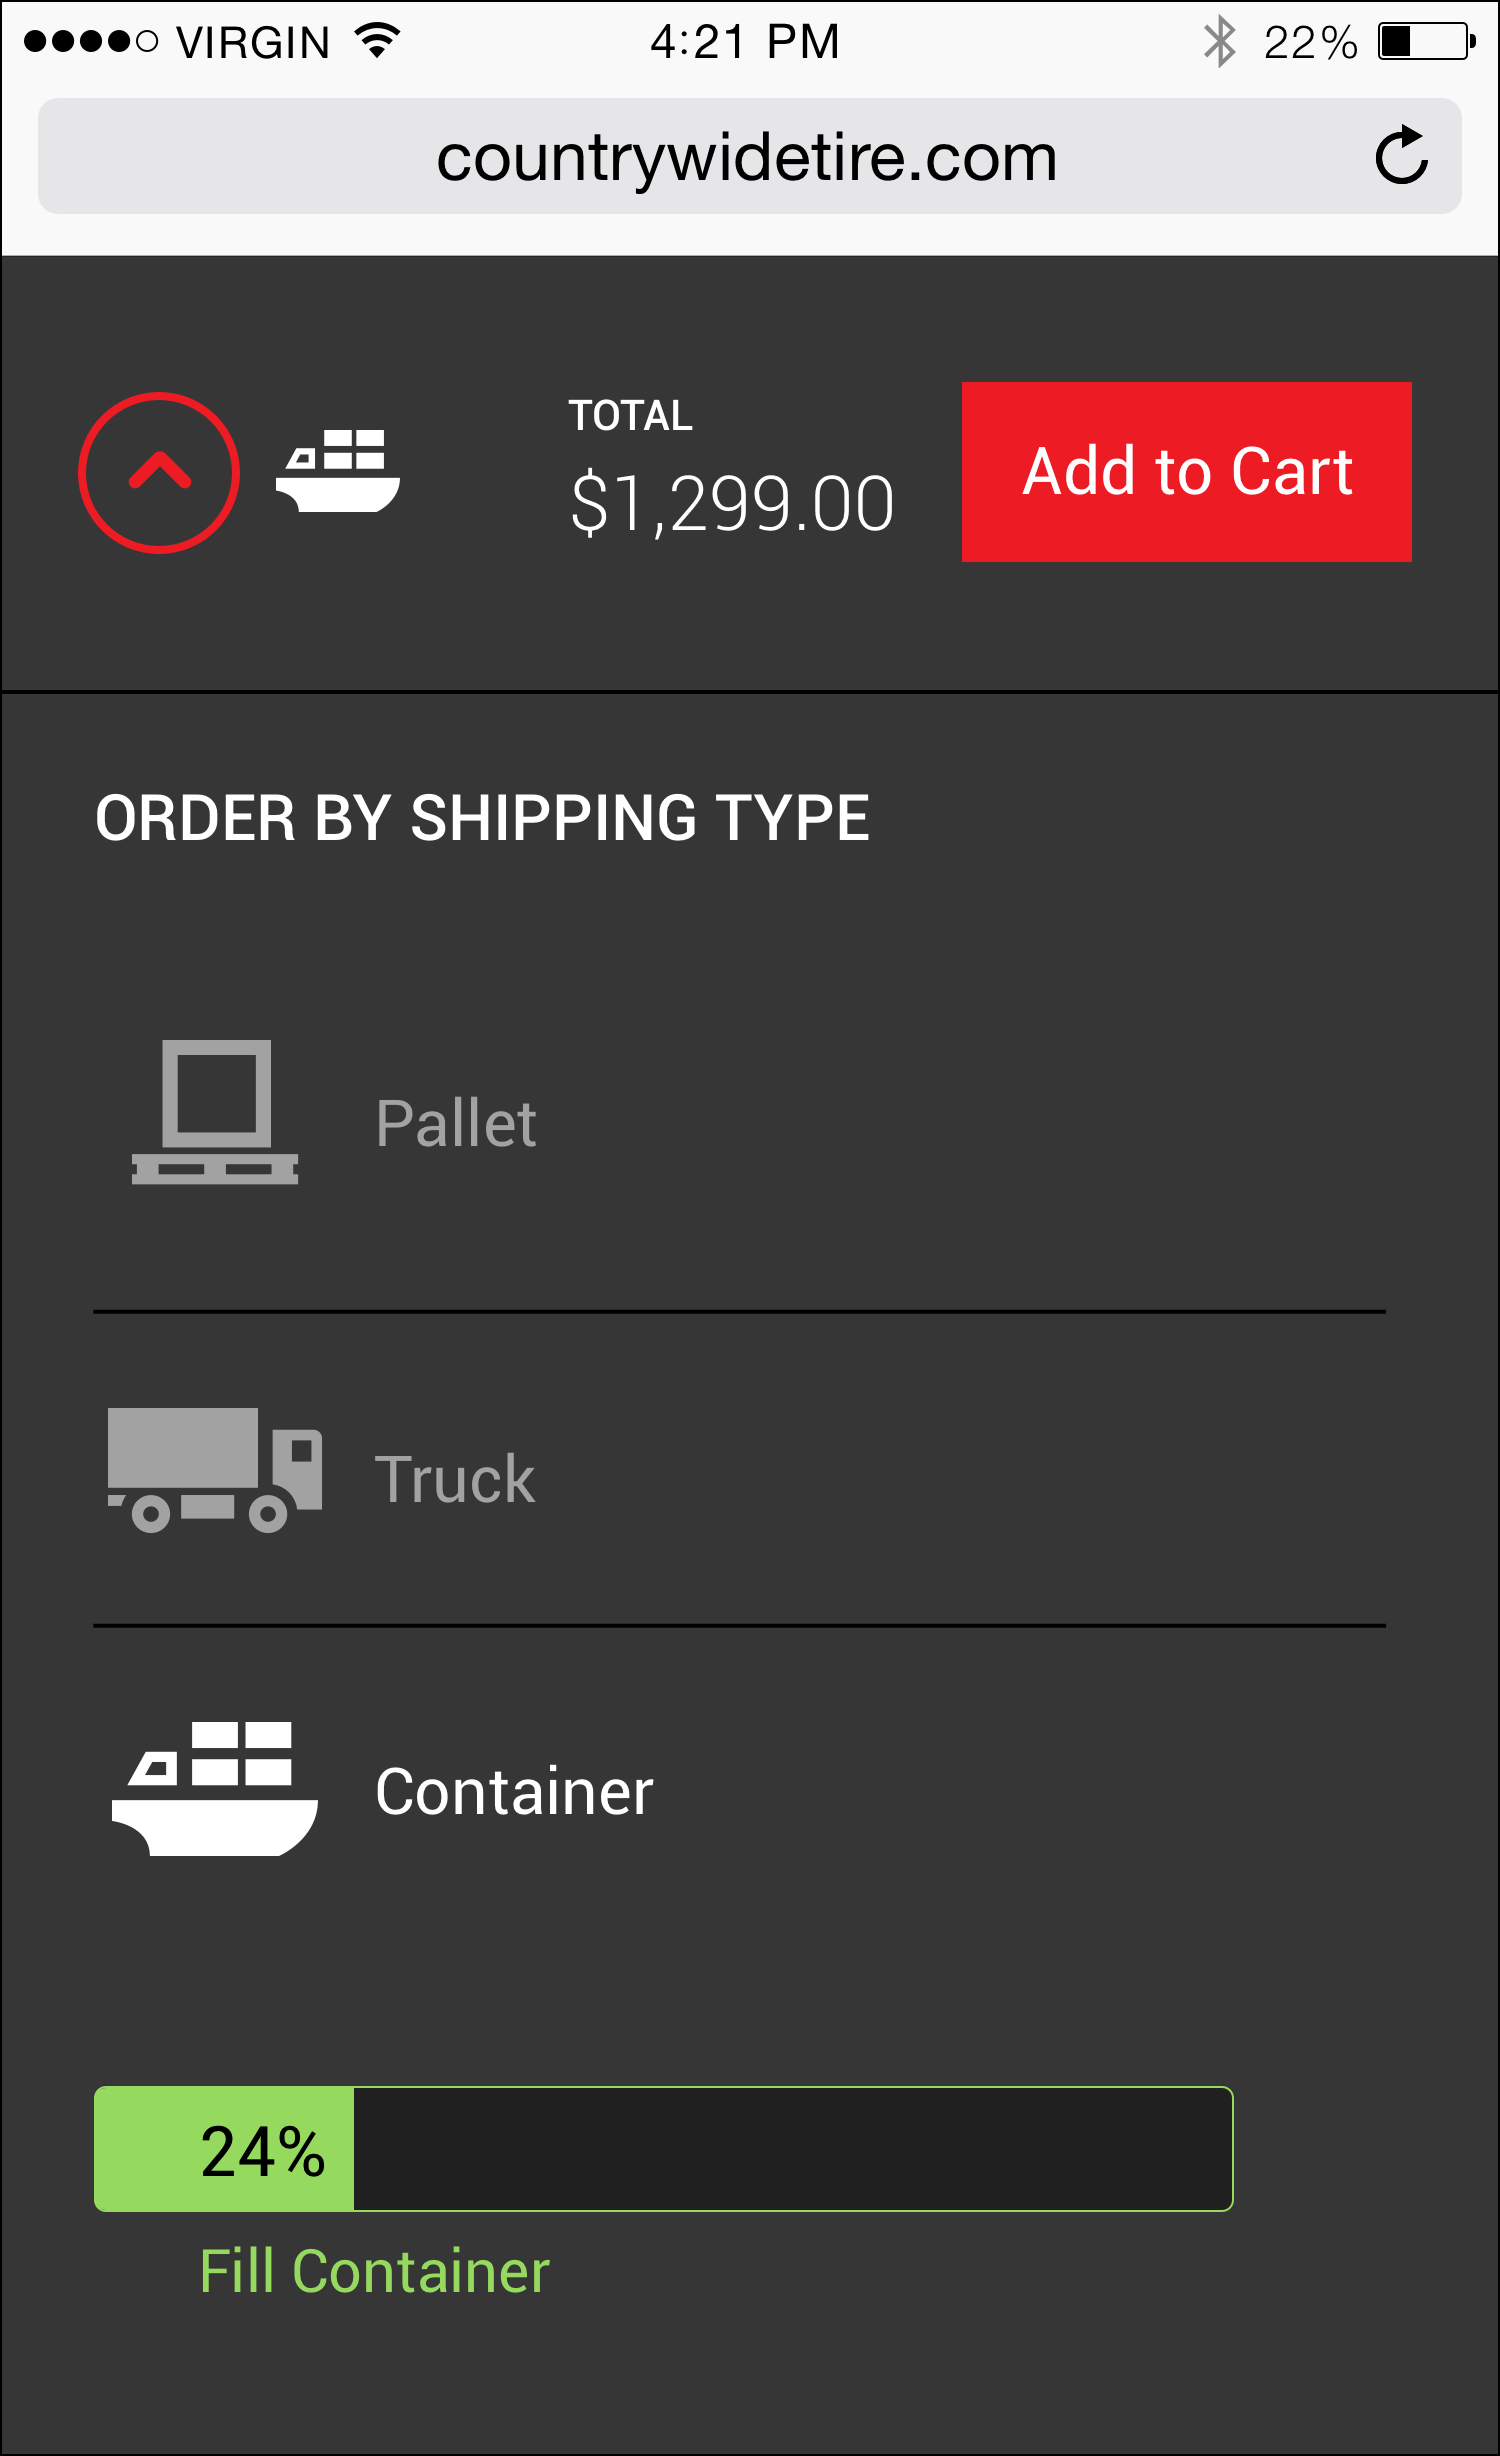This screenshot has height=2456, width=1500.
Task: Select the Pallet icon
Action: 215,1112
